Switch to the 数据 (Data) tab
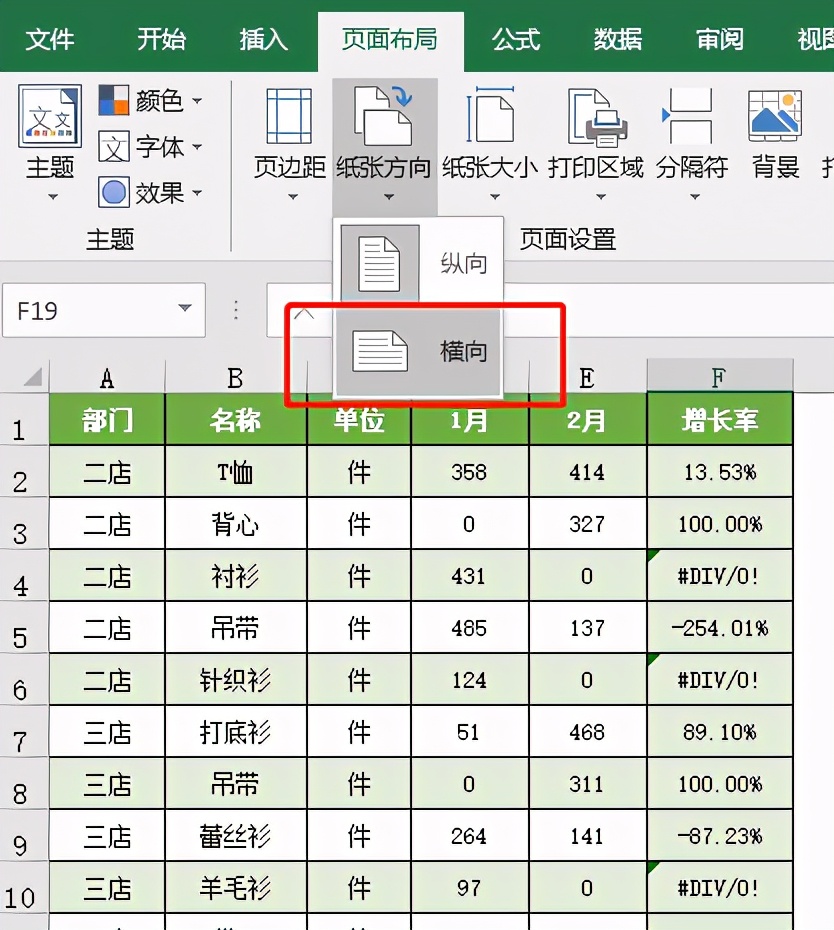The height and width of the screenshot is (930, 834). 616,40
